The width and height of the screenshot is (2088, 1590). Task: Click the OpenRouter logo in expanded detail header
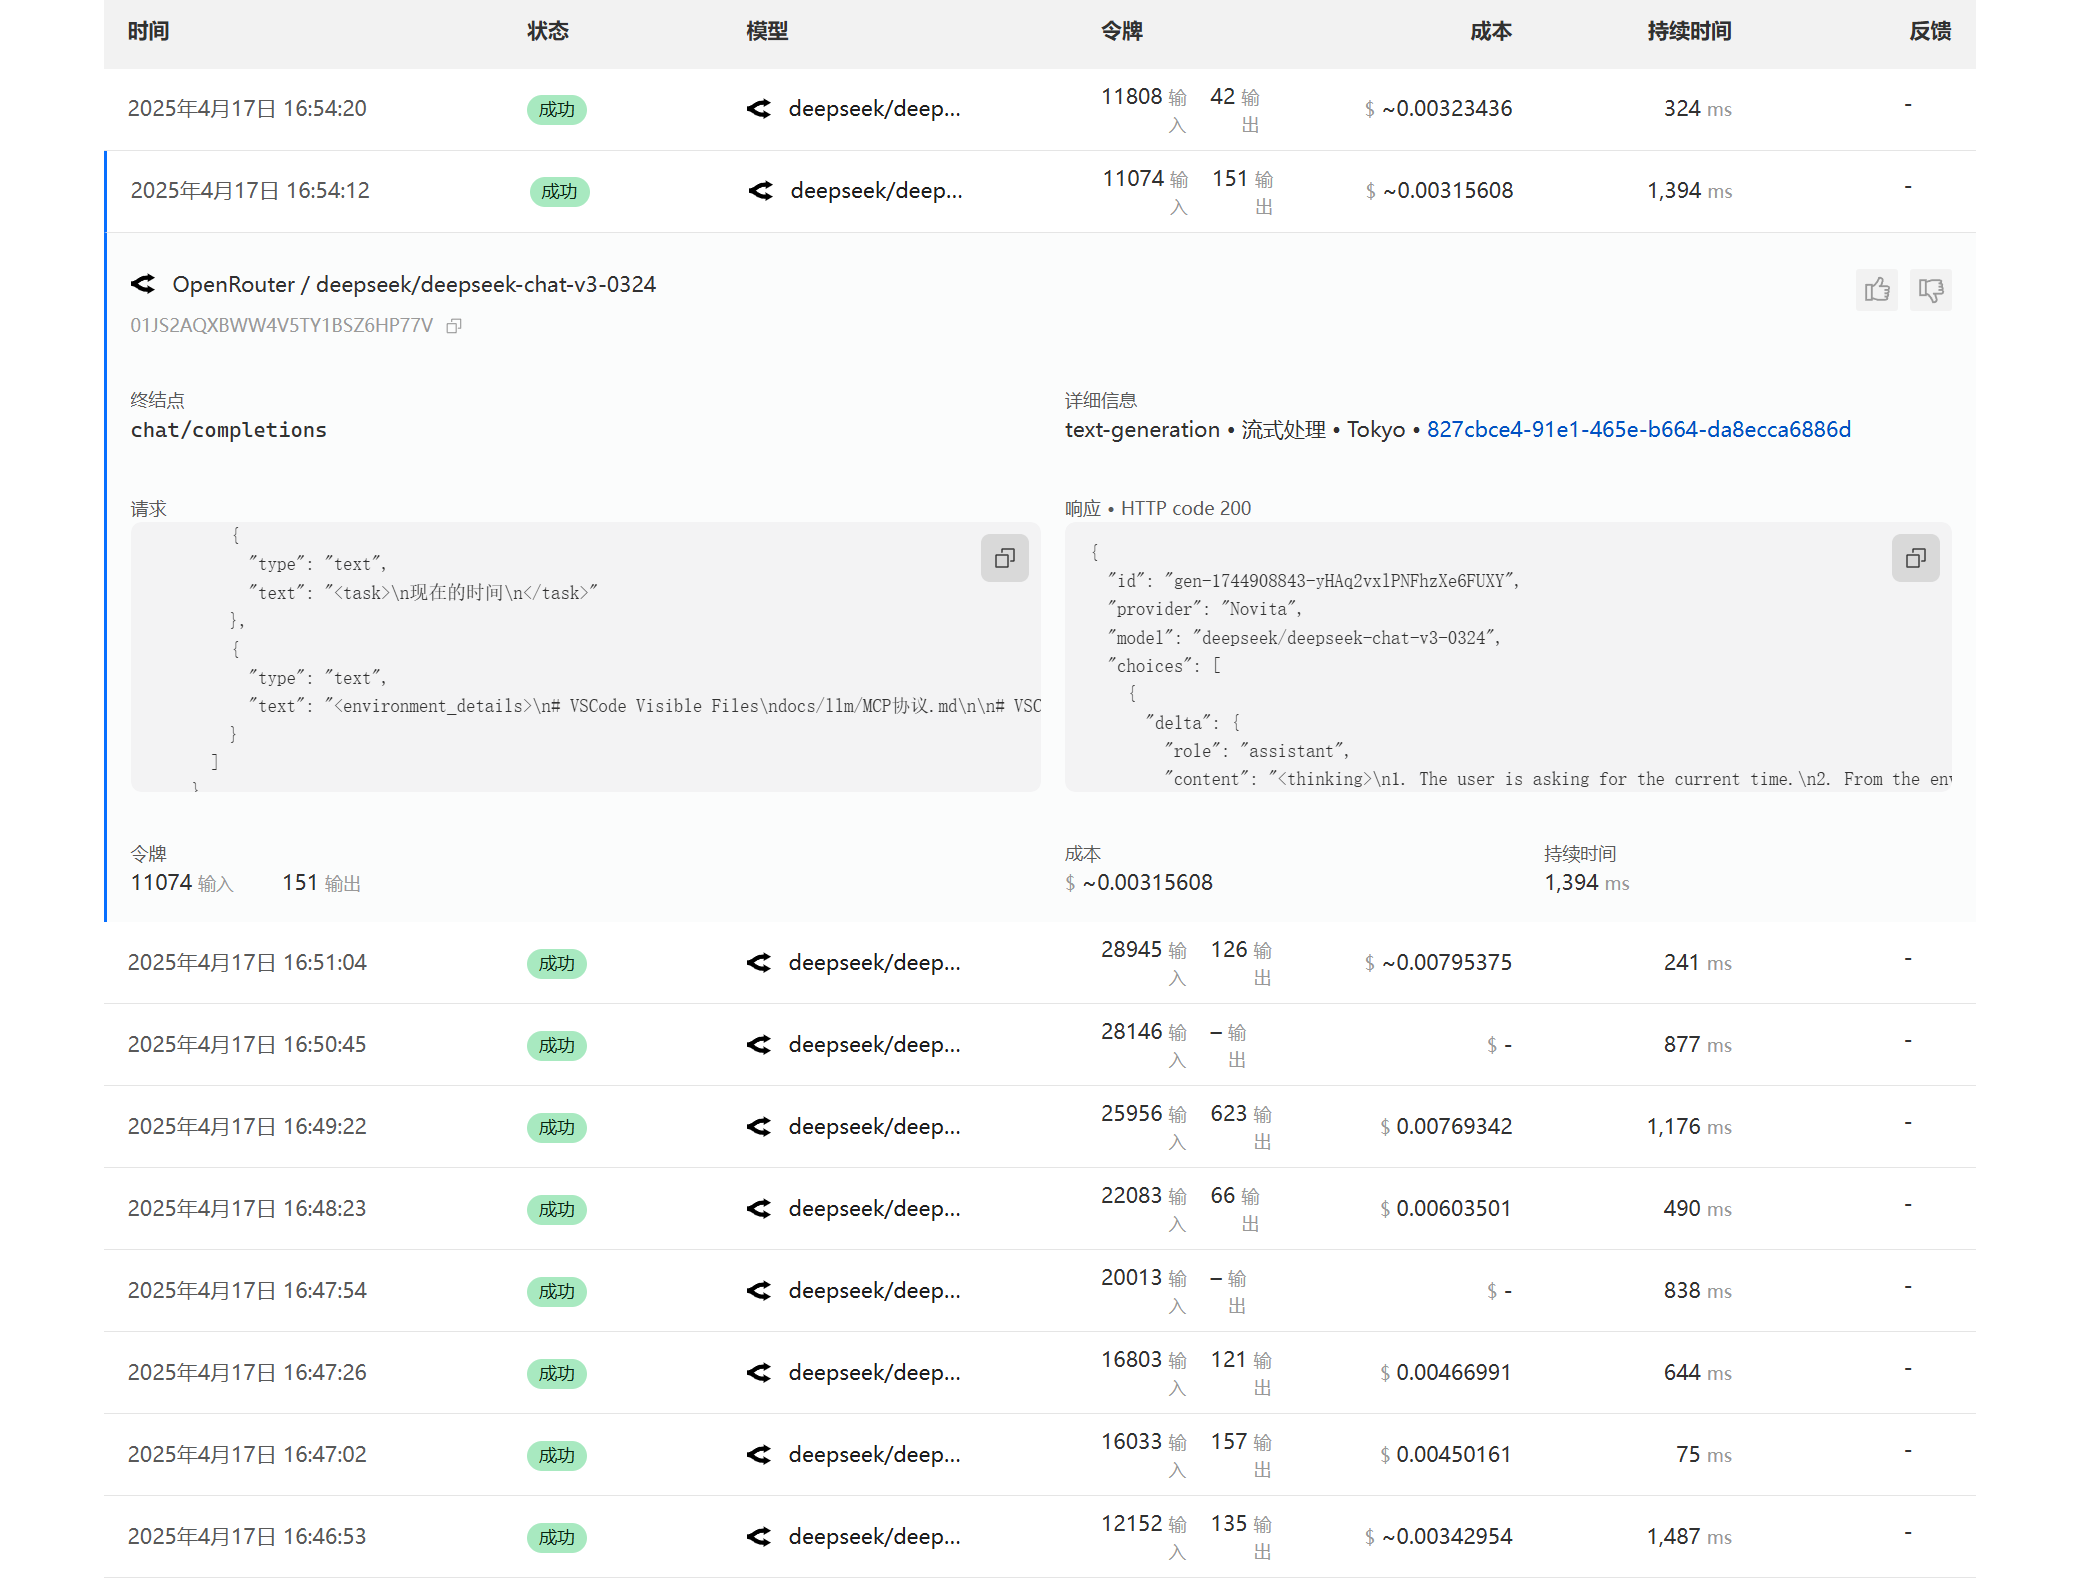point(143,284)
